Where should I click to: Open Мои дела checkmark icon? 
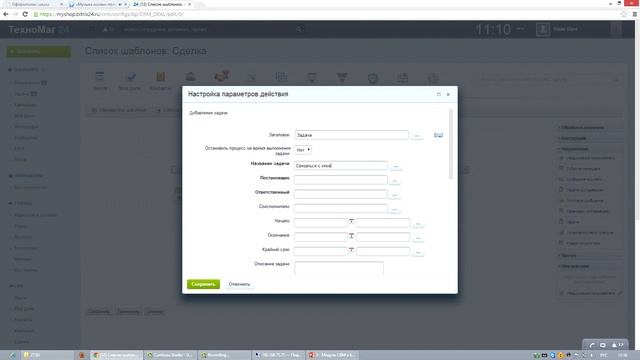click(x=130, y=80)
